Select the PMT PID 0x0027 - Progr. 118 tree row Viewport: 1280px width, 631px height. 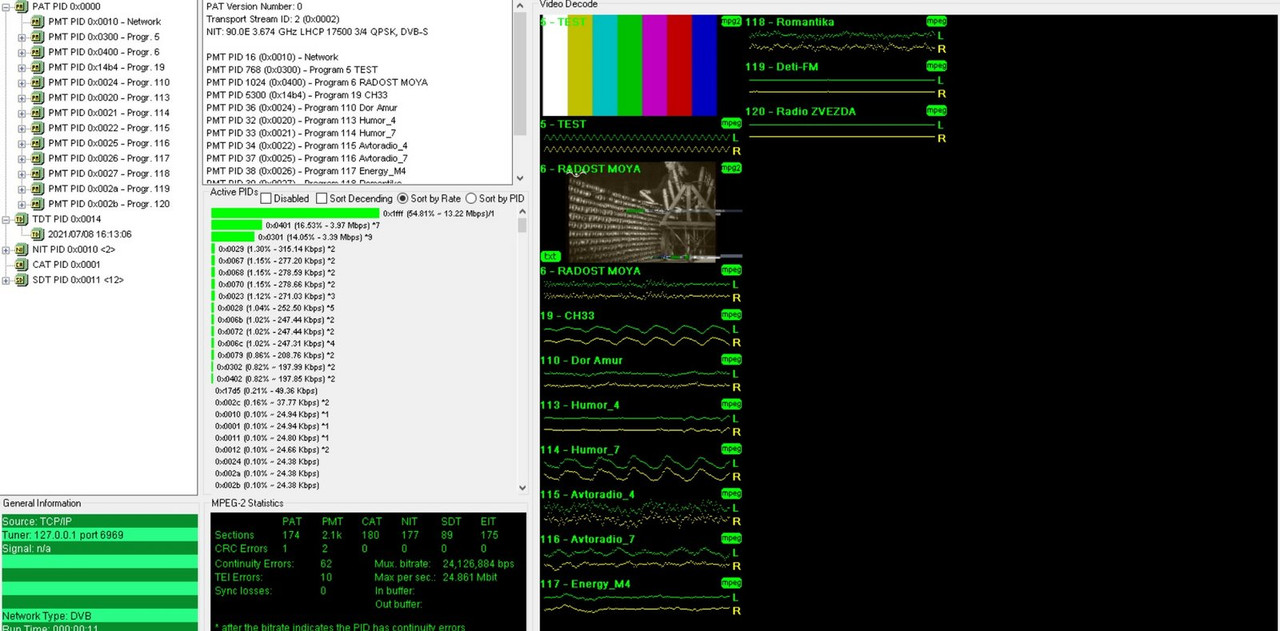point(108,174)
